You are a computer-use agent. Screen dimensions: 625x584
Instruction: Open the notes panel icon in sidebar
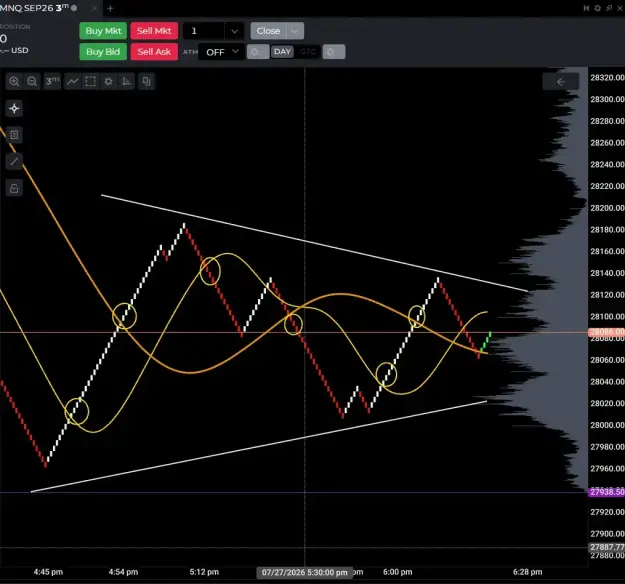tap(14, 135)
